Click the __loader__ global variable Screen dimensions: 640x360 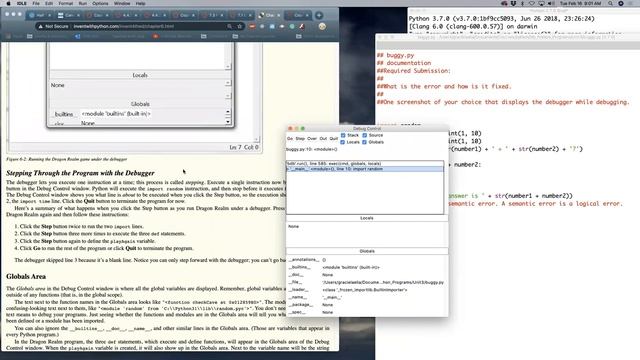(x=298, y=290)
